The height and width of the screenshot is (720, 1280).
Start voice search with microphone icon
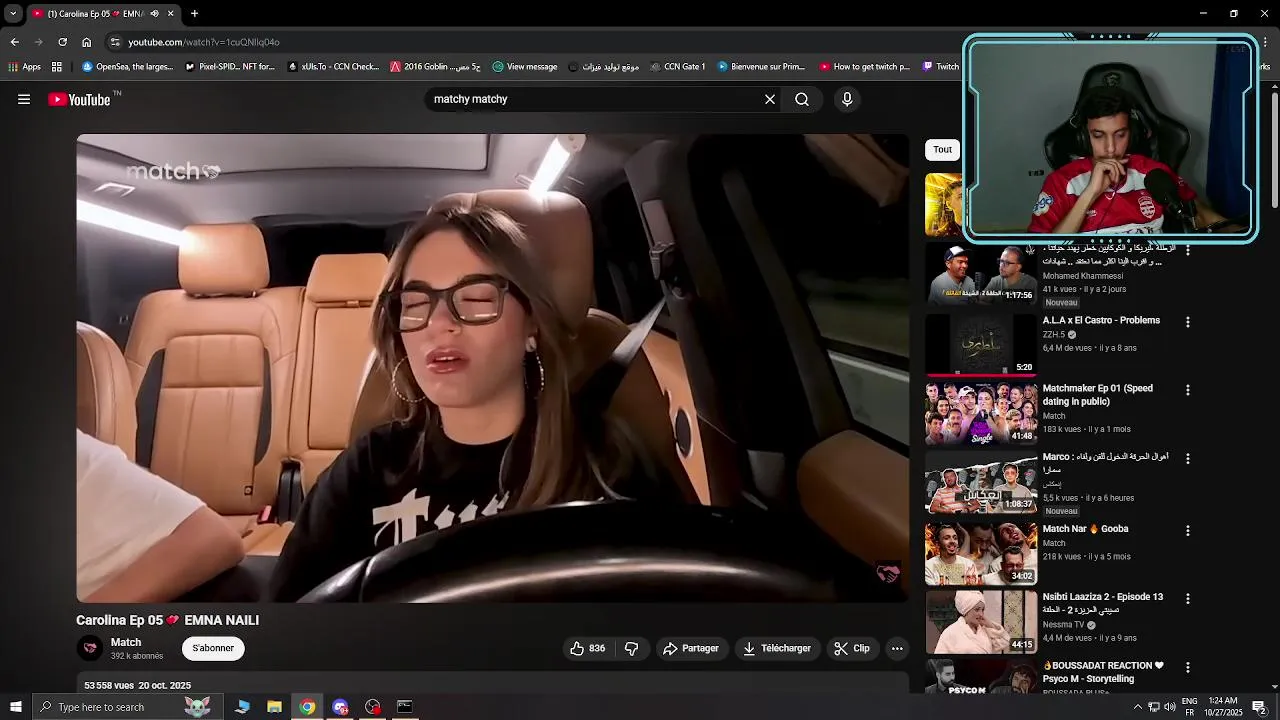point(847,99)
